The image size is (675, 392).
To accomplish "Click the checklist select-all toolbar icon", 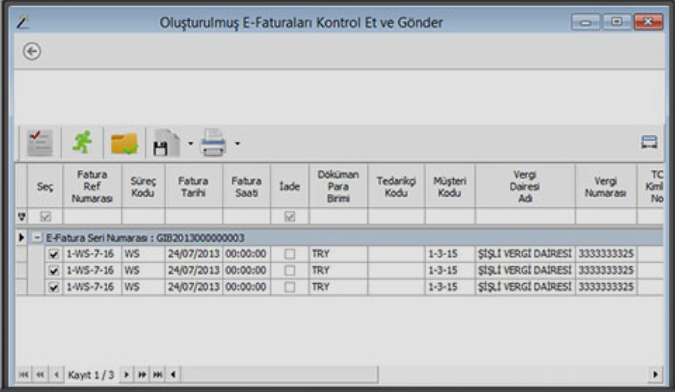I will pyautogui.click(x=40, y=142).
